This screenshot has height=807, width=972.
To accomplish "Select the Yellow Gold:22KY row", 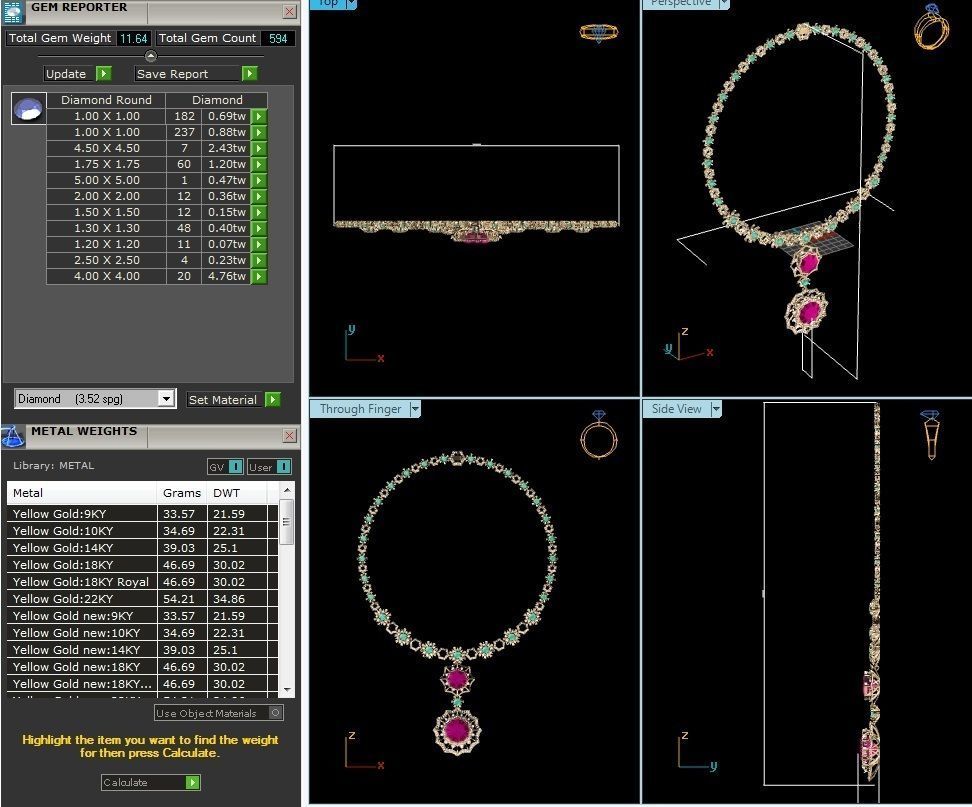I will tap(143, 599).
